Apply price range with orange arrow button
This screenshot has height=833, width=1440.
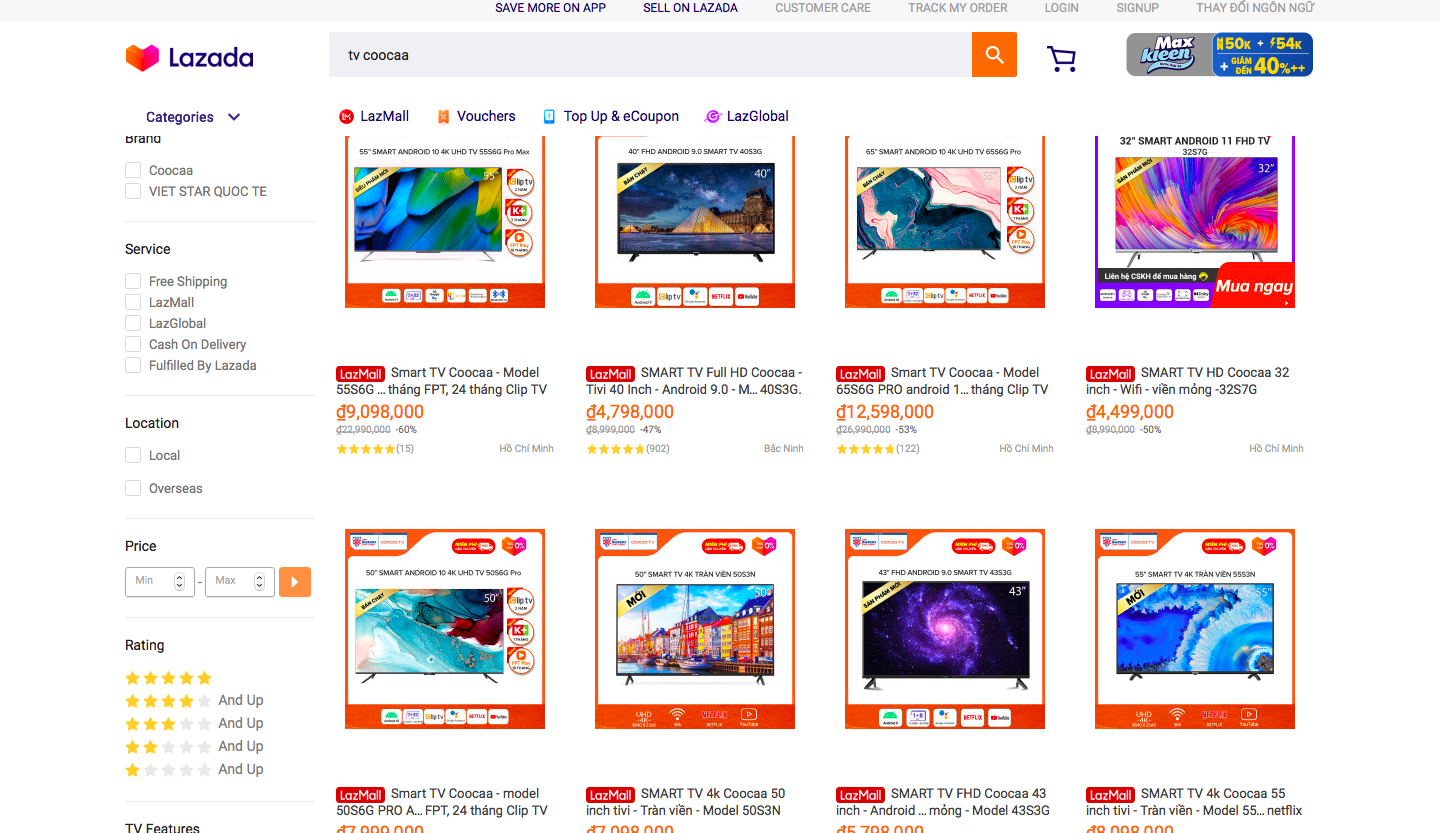[295, 582]
